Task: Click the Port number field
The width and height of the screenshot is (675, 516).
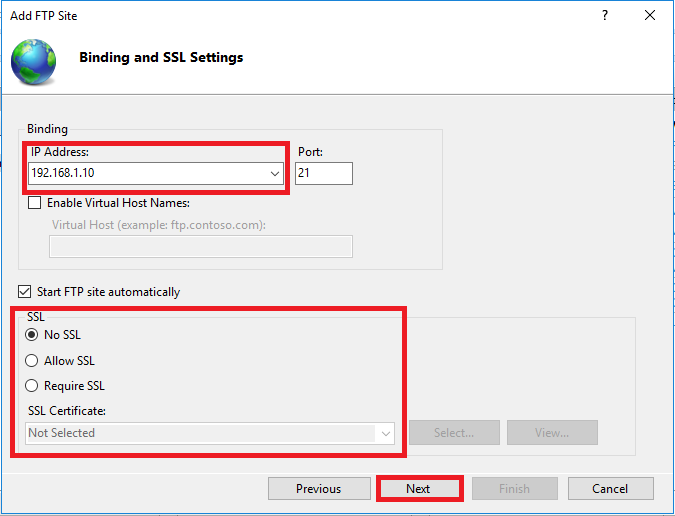Action: click(324, 173)
